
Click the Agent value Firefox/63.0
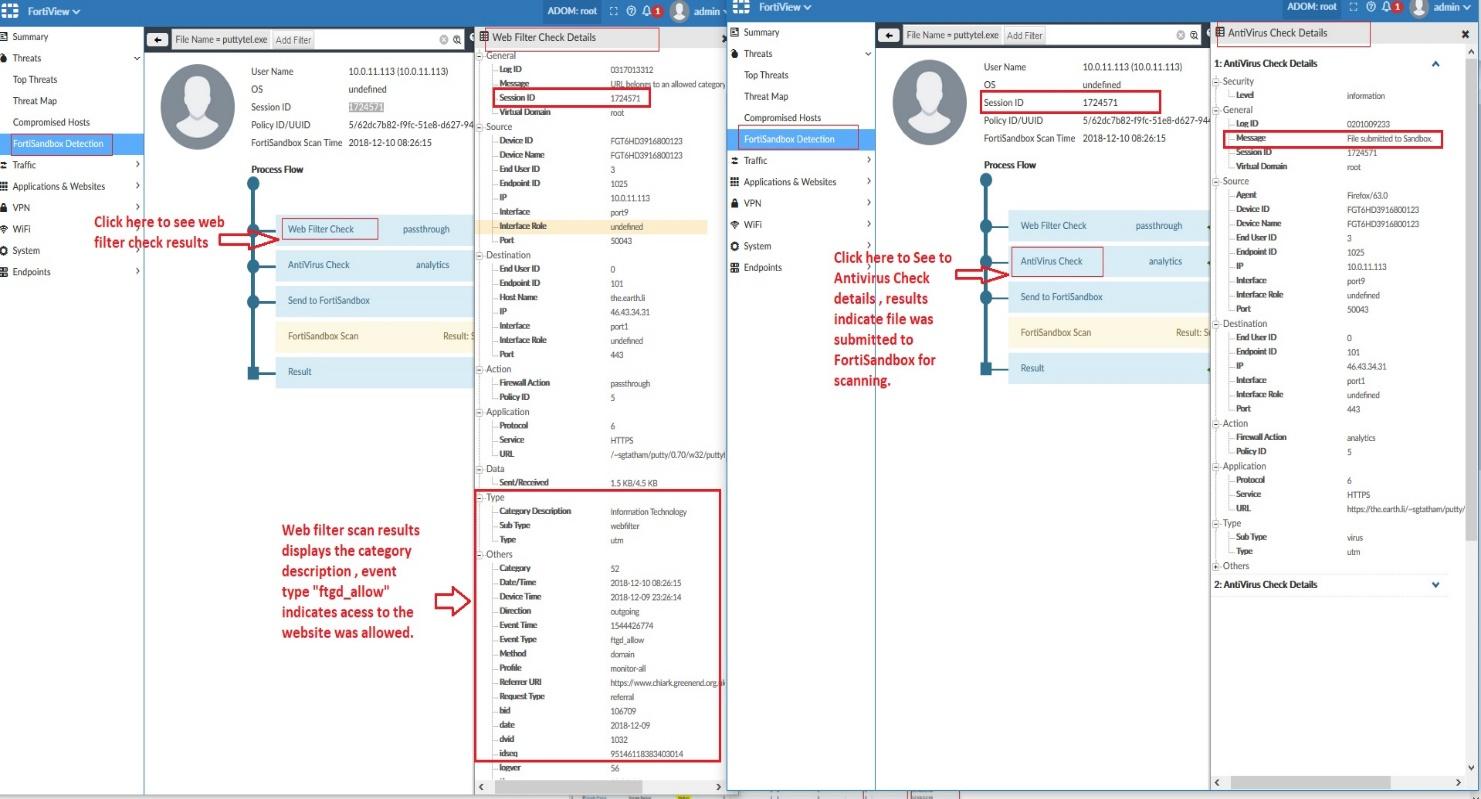click(x=1367, y=196)
